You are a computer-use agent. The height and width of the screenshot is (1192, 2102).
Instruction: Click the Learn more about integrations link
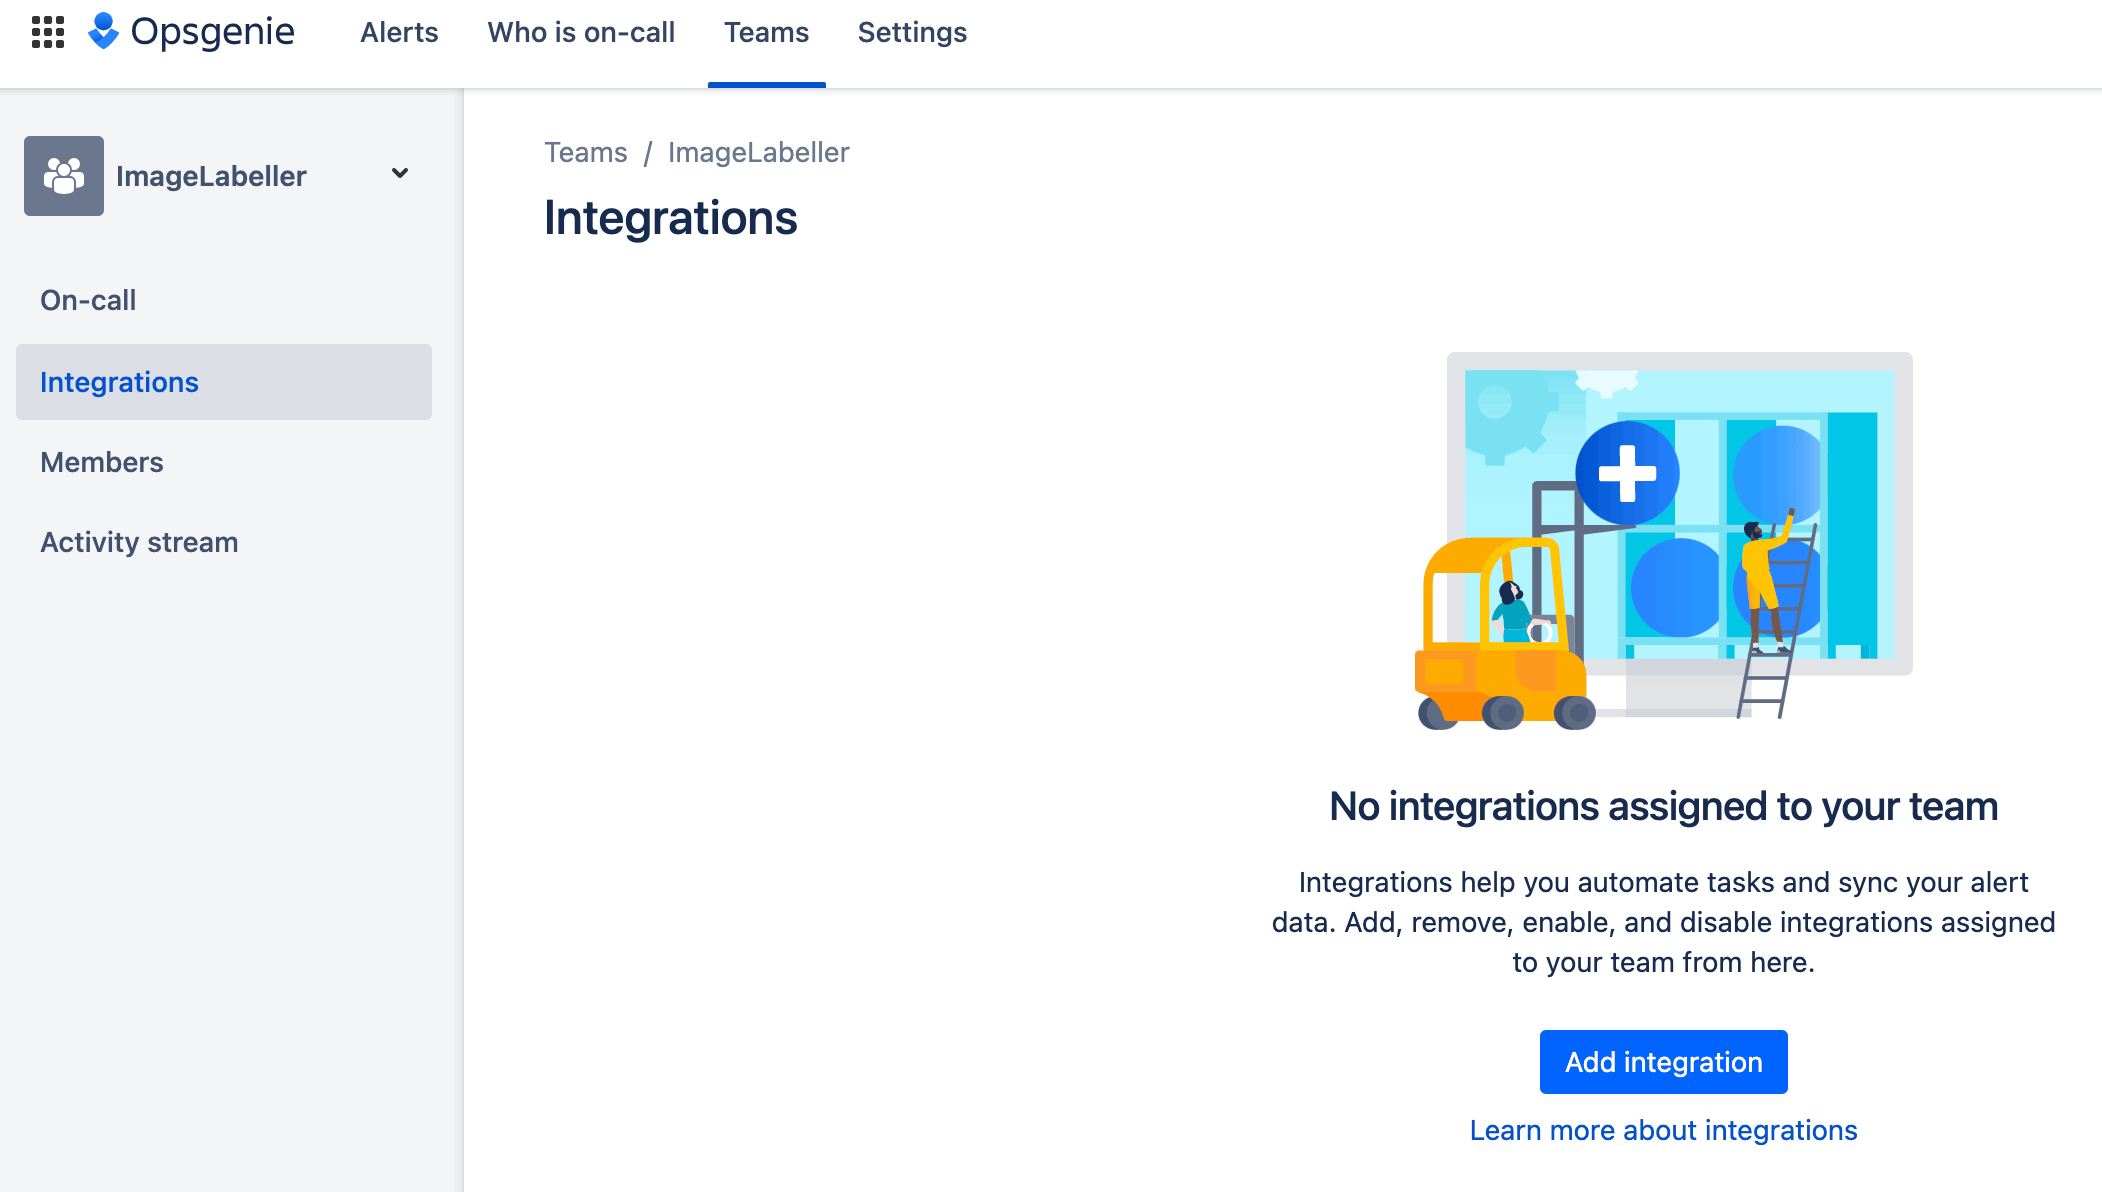coord(1663,1130)
